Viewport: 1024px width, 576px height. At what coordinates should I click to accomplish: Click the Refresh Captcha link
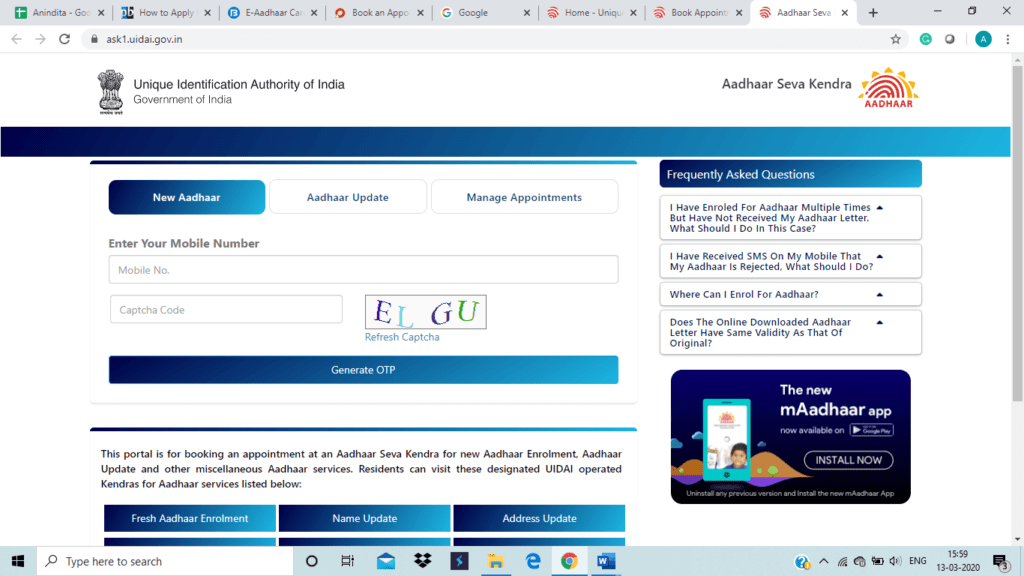[x=402, y=338]
